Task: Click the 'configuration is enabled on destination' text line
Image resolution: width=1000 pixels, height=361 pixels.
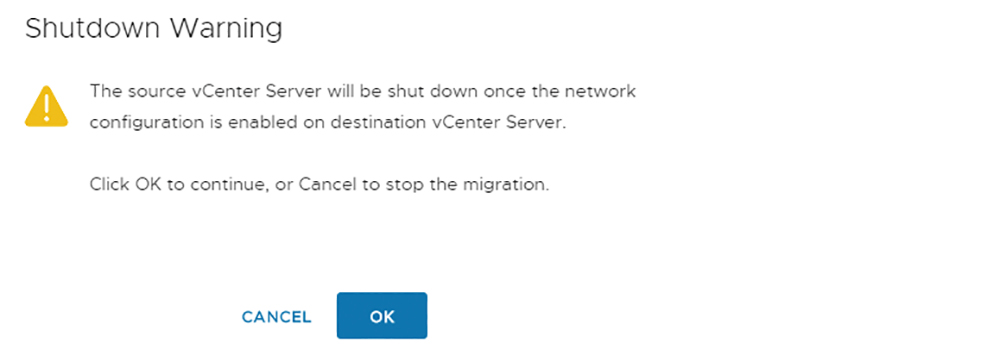Action: (x=328, y=123)
